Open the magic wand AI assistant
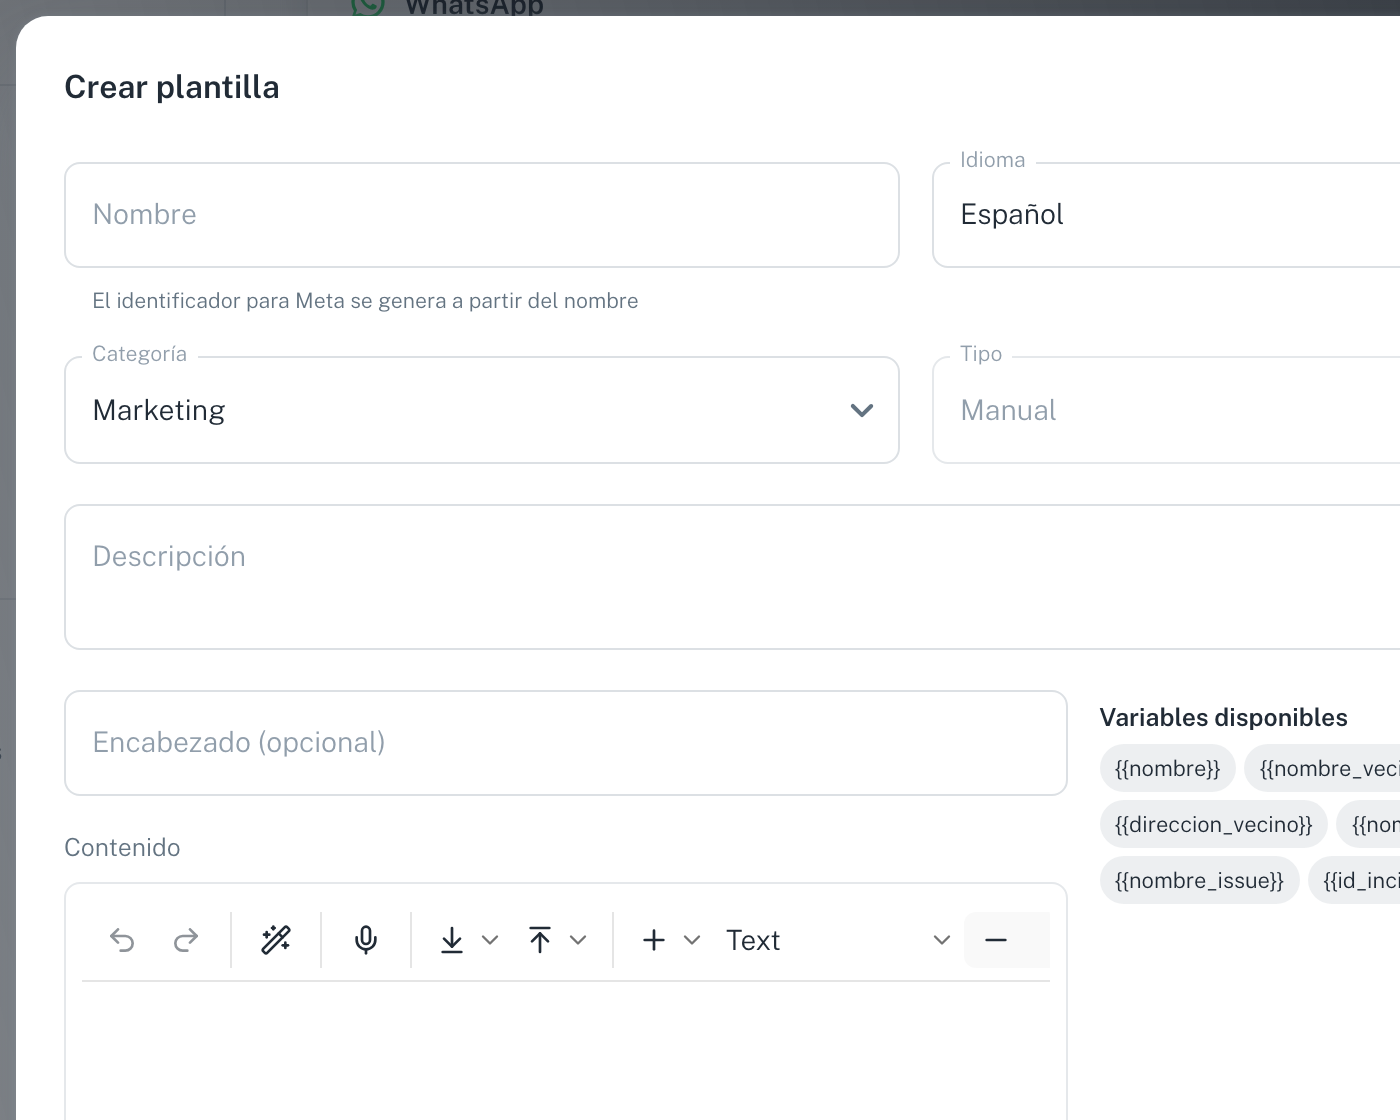 276,940
